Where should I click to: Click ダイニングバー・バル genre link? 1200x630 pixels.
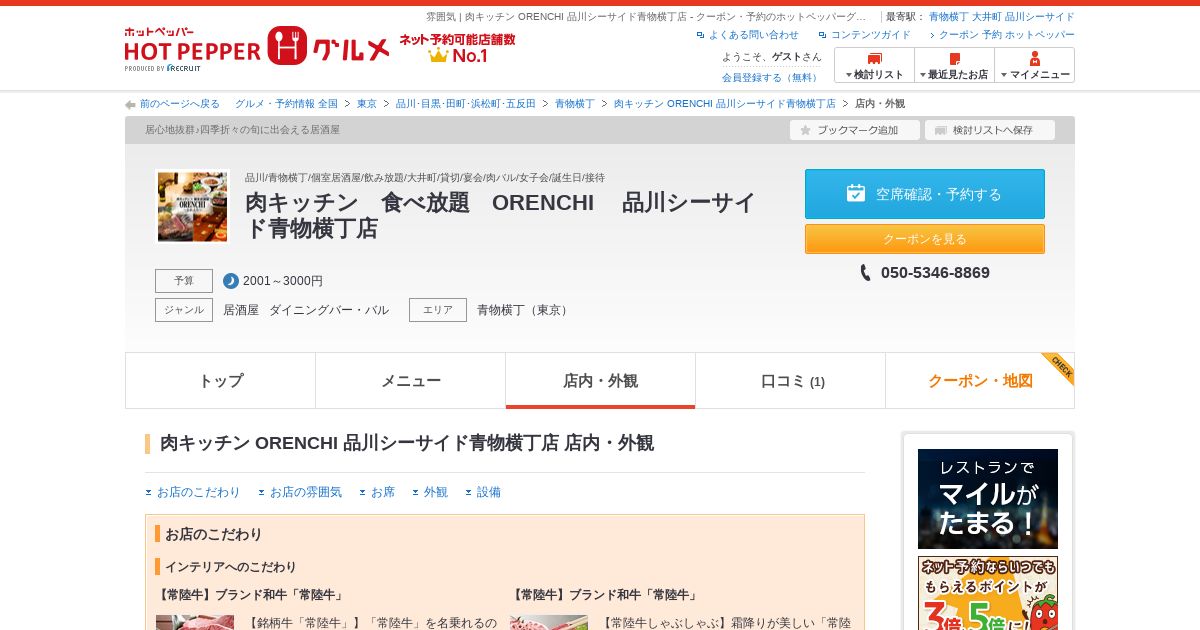(x=329, y=310)
